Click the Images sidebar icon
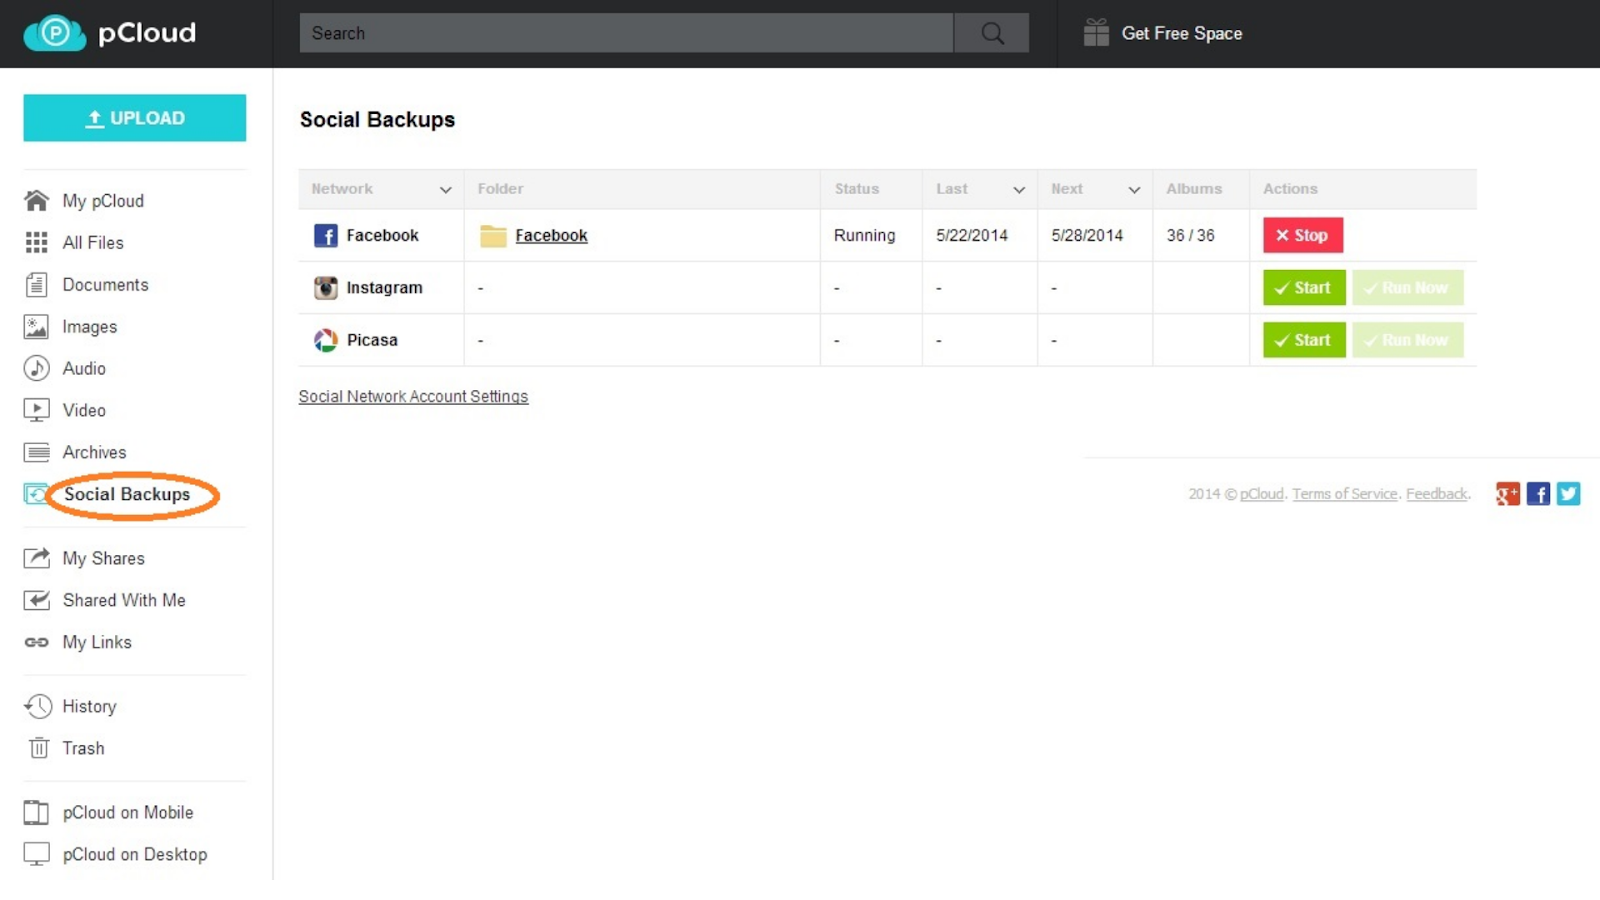 pos(37,327)
